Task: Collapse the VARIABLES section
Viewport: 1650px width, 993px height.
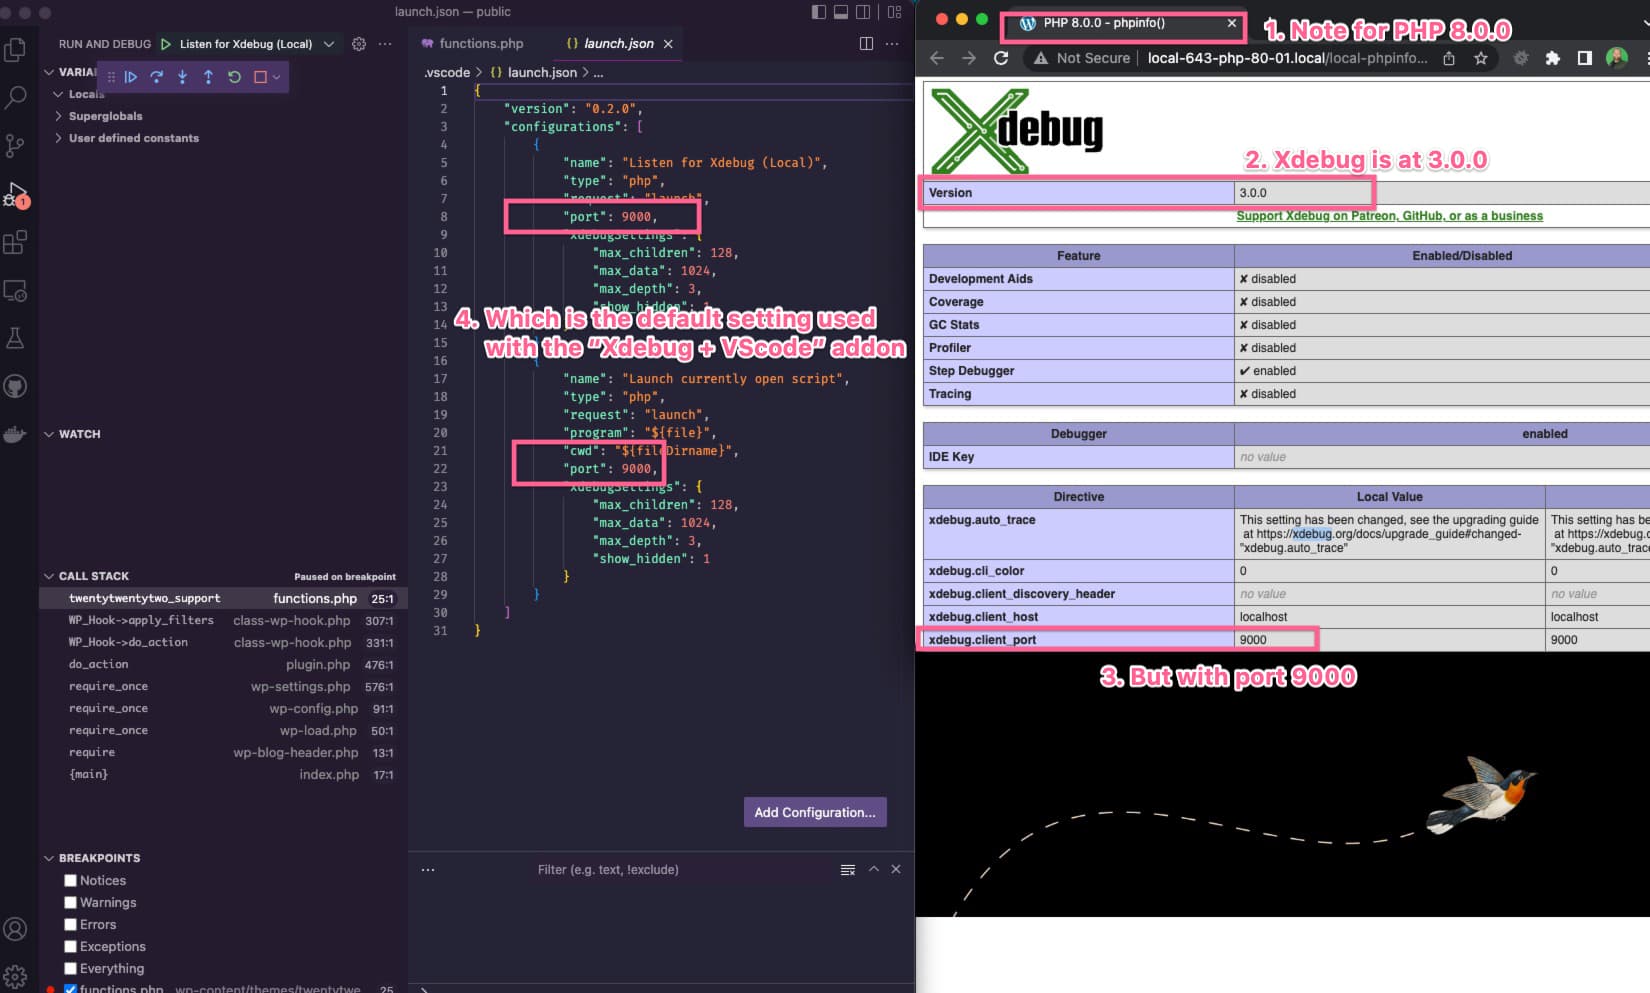Action: tap(49, 72)
